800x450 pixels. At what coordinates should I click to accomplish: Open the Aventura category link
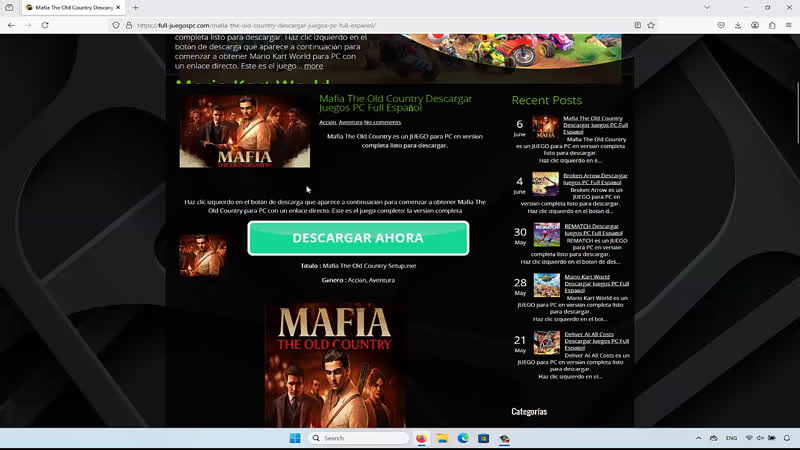pyautogui.click(x=350, y=122)
